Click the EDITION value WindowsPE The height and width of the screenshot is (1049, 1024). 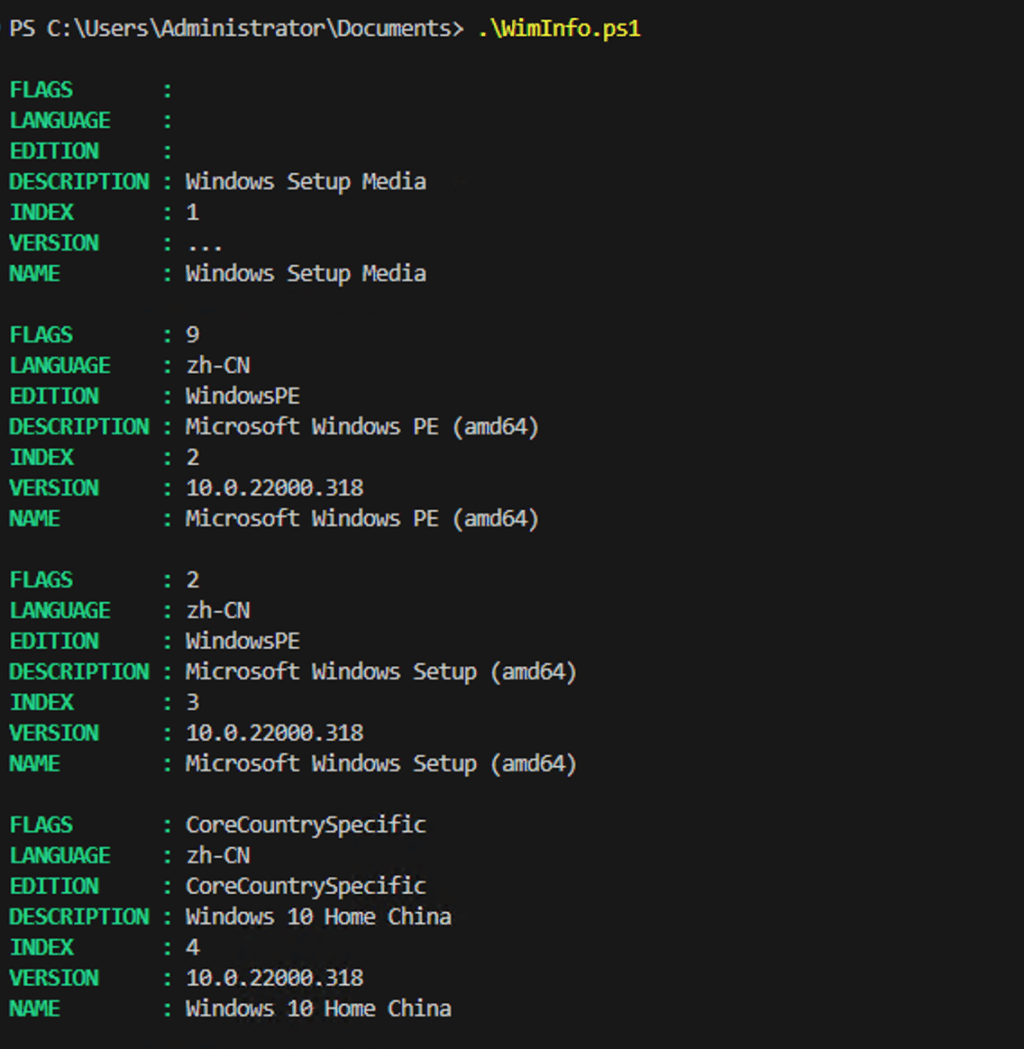(242, 396)
